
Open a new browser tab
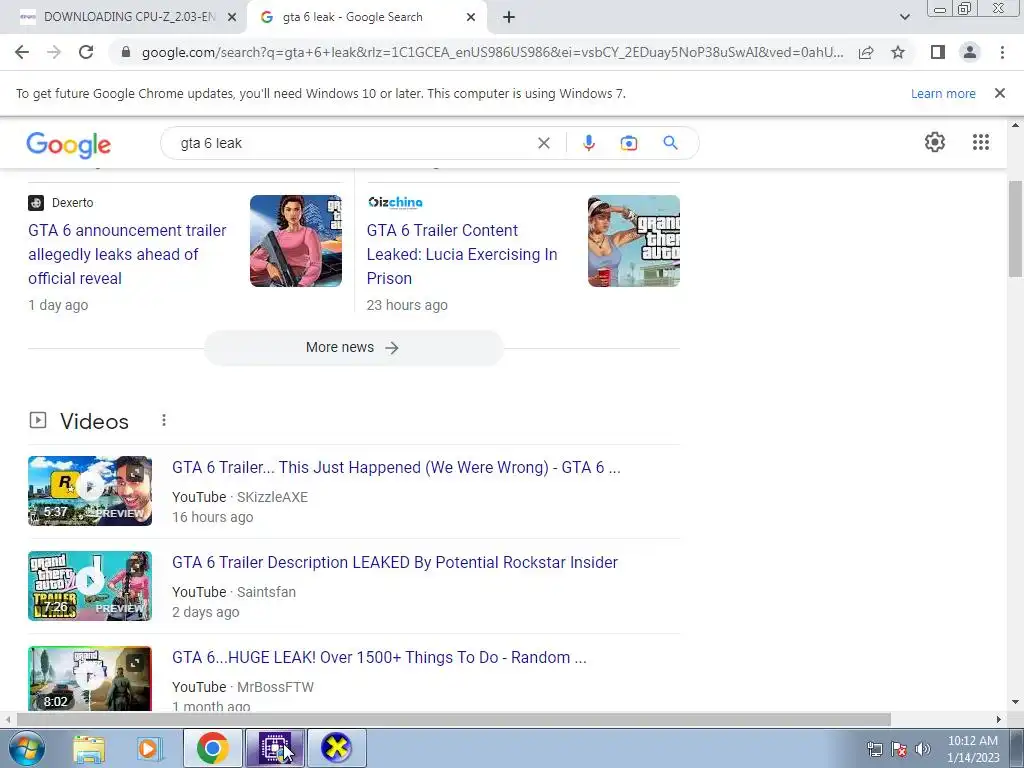tap(509, 17)
